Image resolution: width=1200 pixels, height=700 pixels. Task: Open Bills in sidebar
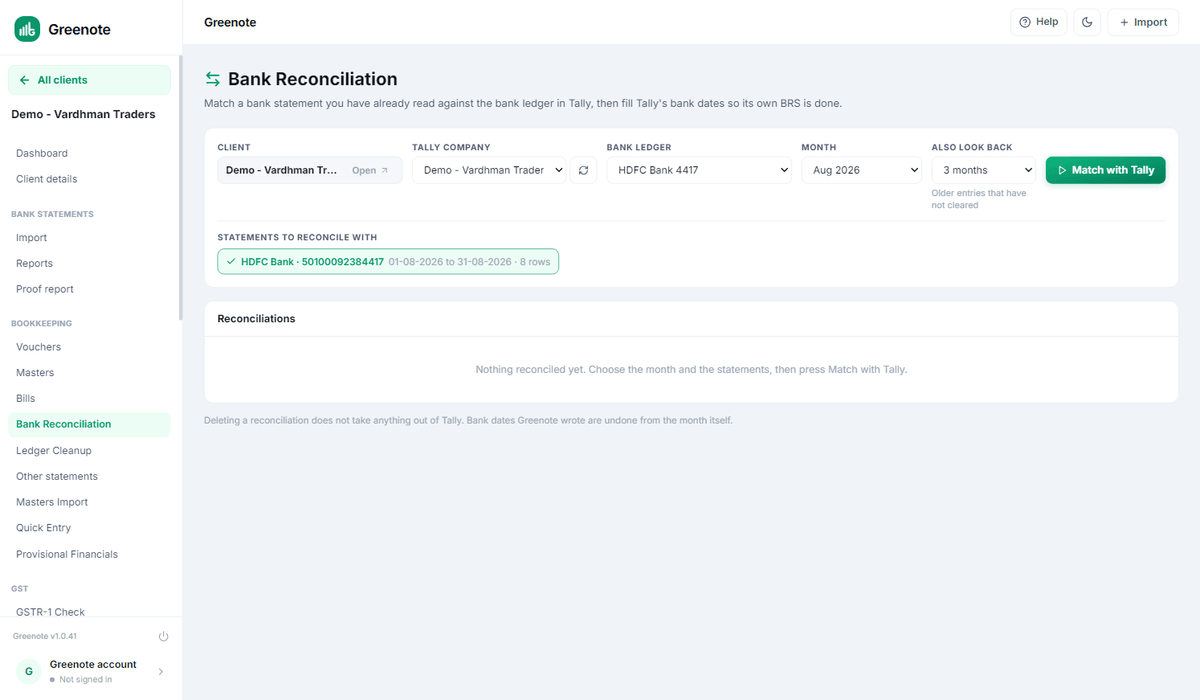click(89, 398)
